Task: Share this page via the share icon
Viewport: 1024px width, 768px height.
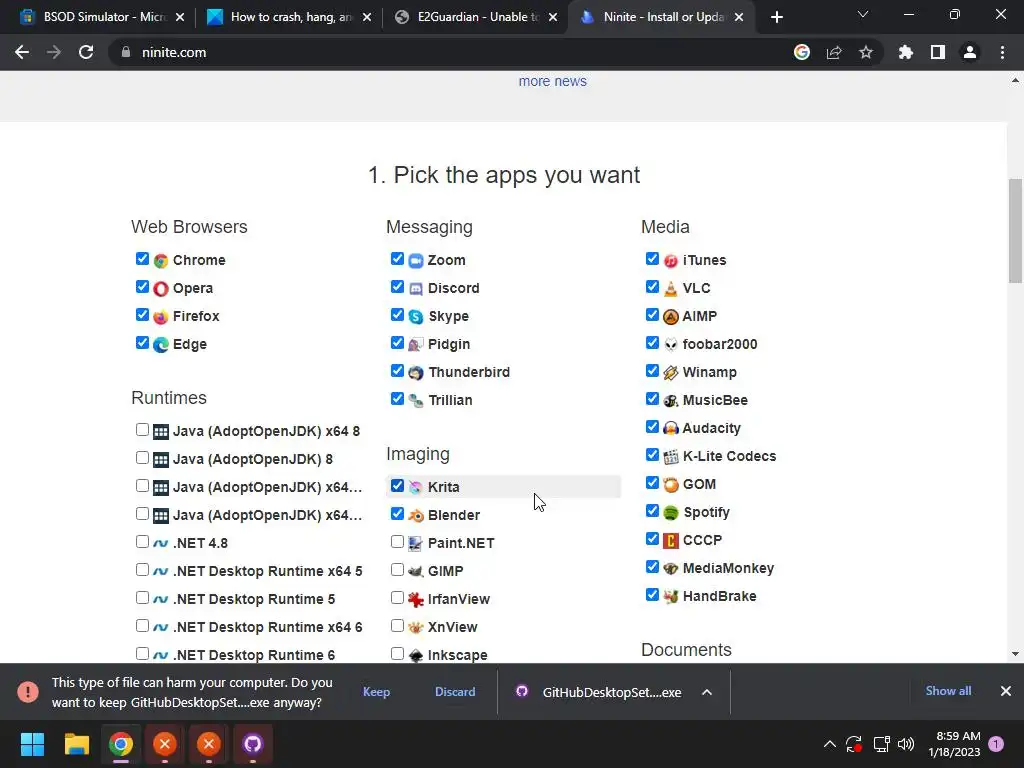Action: 834,52
